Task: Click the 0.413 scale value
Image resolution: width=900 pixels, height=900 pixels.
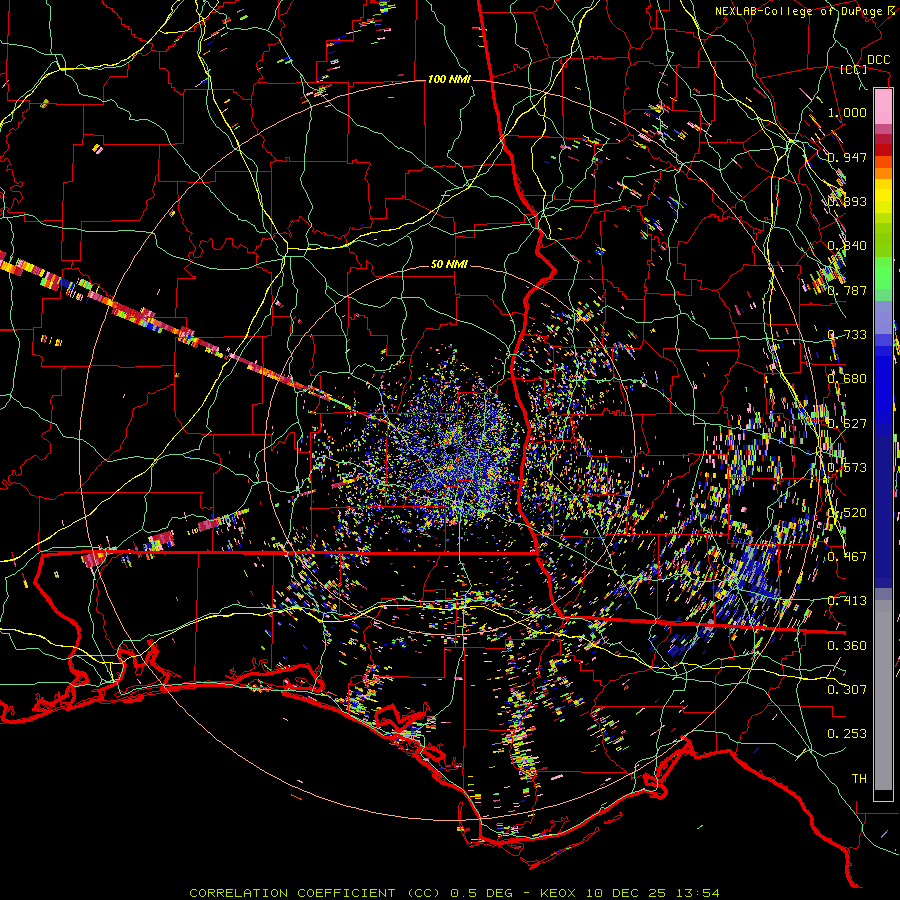Action: 847,601
